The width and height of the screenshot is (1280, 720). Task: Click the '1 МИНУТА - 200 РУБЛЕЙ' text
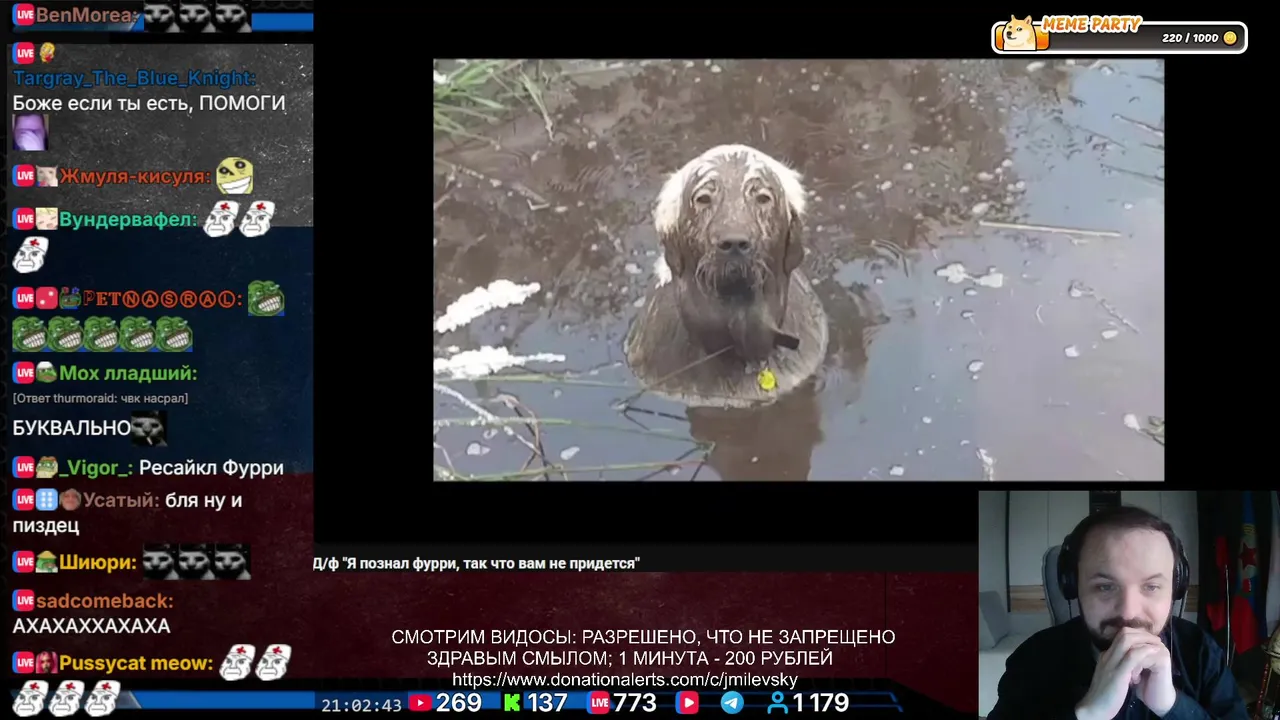[x=725, y=659]
